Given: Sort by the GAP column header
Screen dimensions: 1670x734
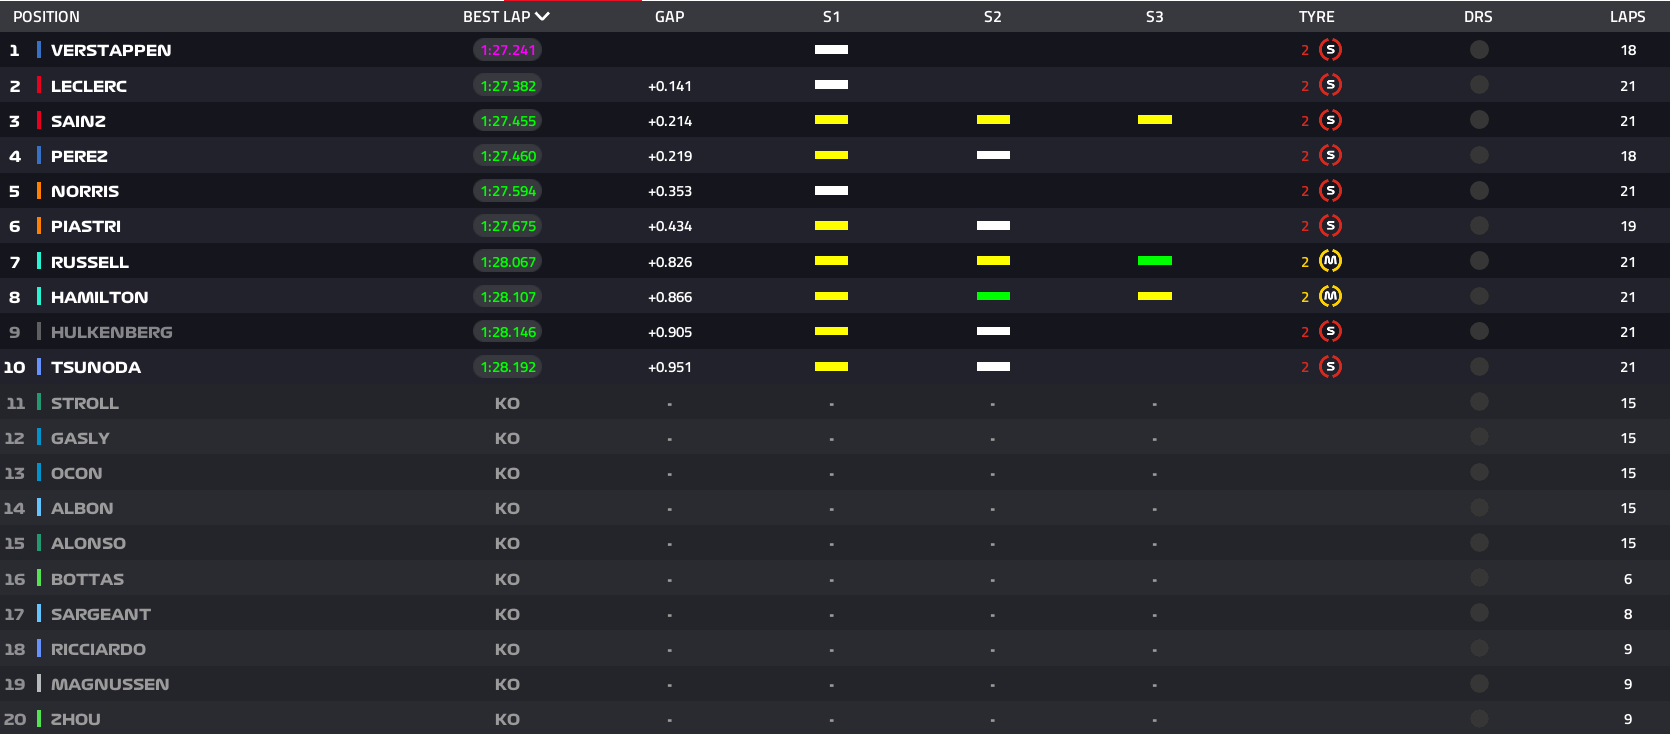Looking at the screenshot, I should coord(669,17).
